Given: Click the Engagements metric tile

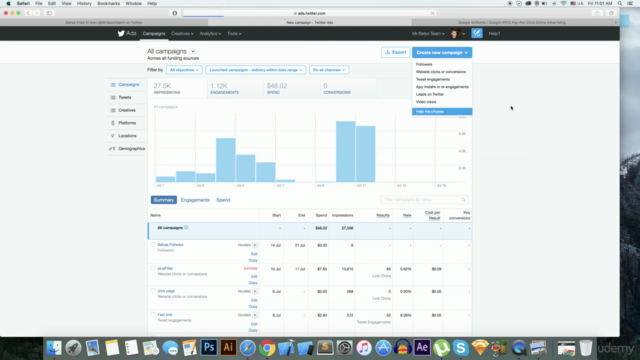Looking at the screenshot, I should click(x=235, y=88).
